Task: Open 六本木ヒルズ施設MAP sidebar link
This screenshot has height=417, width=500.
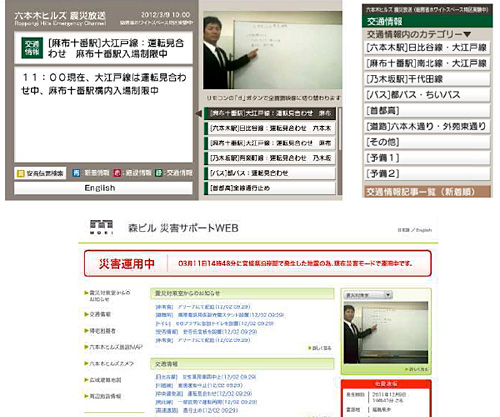Action: coord(116,347)
